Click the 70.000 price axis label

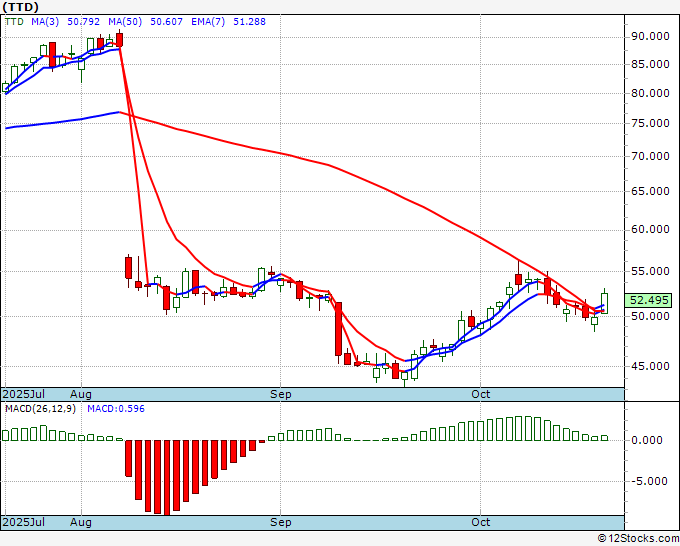point(650,157)
